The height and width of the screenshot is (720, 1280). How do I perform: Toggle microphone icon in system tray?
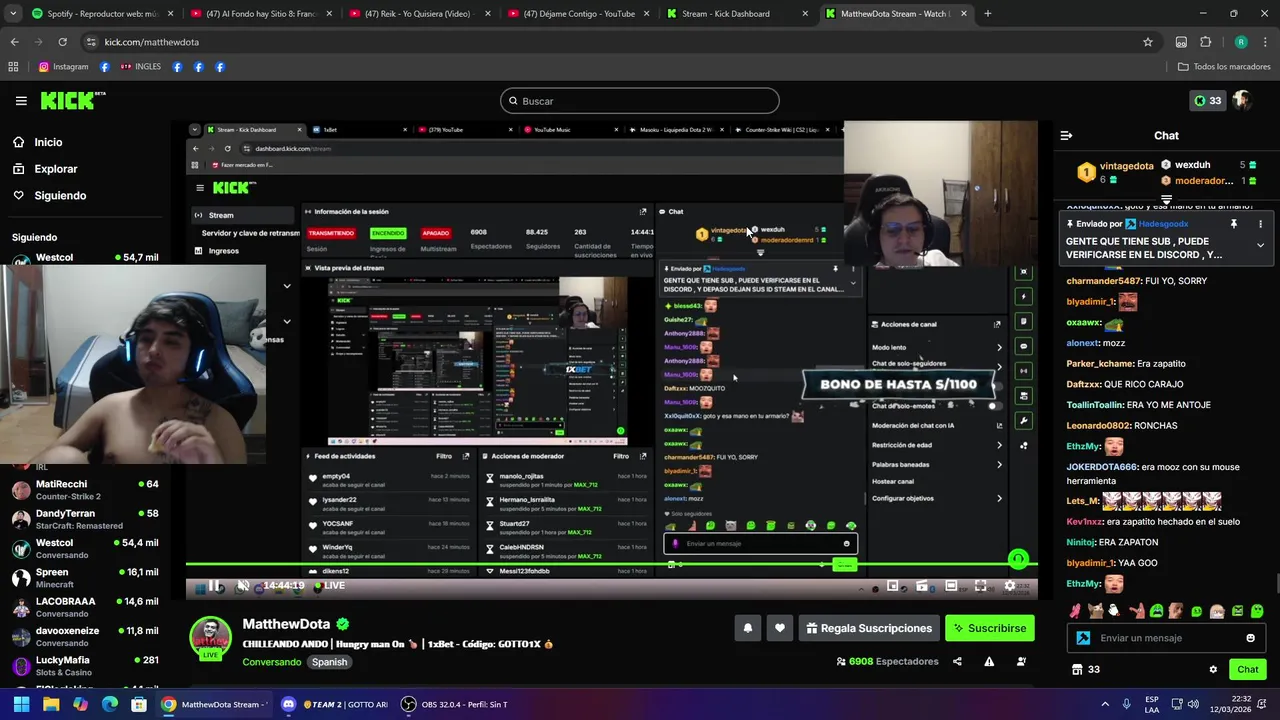click(1126, 704)
